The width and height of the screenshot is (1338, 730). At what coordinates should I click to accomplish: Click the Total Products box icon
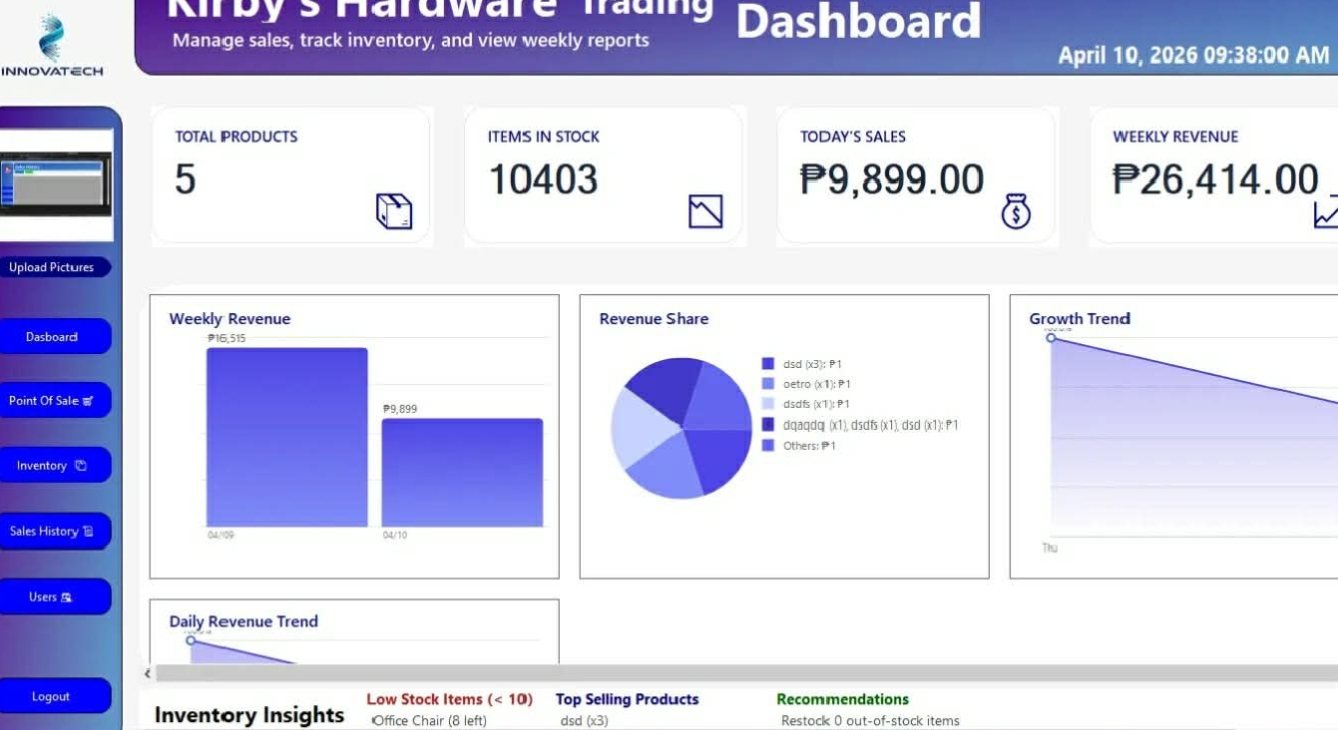tap(394, 211)
